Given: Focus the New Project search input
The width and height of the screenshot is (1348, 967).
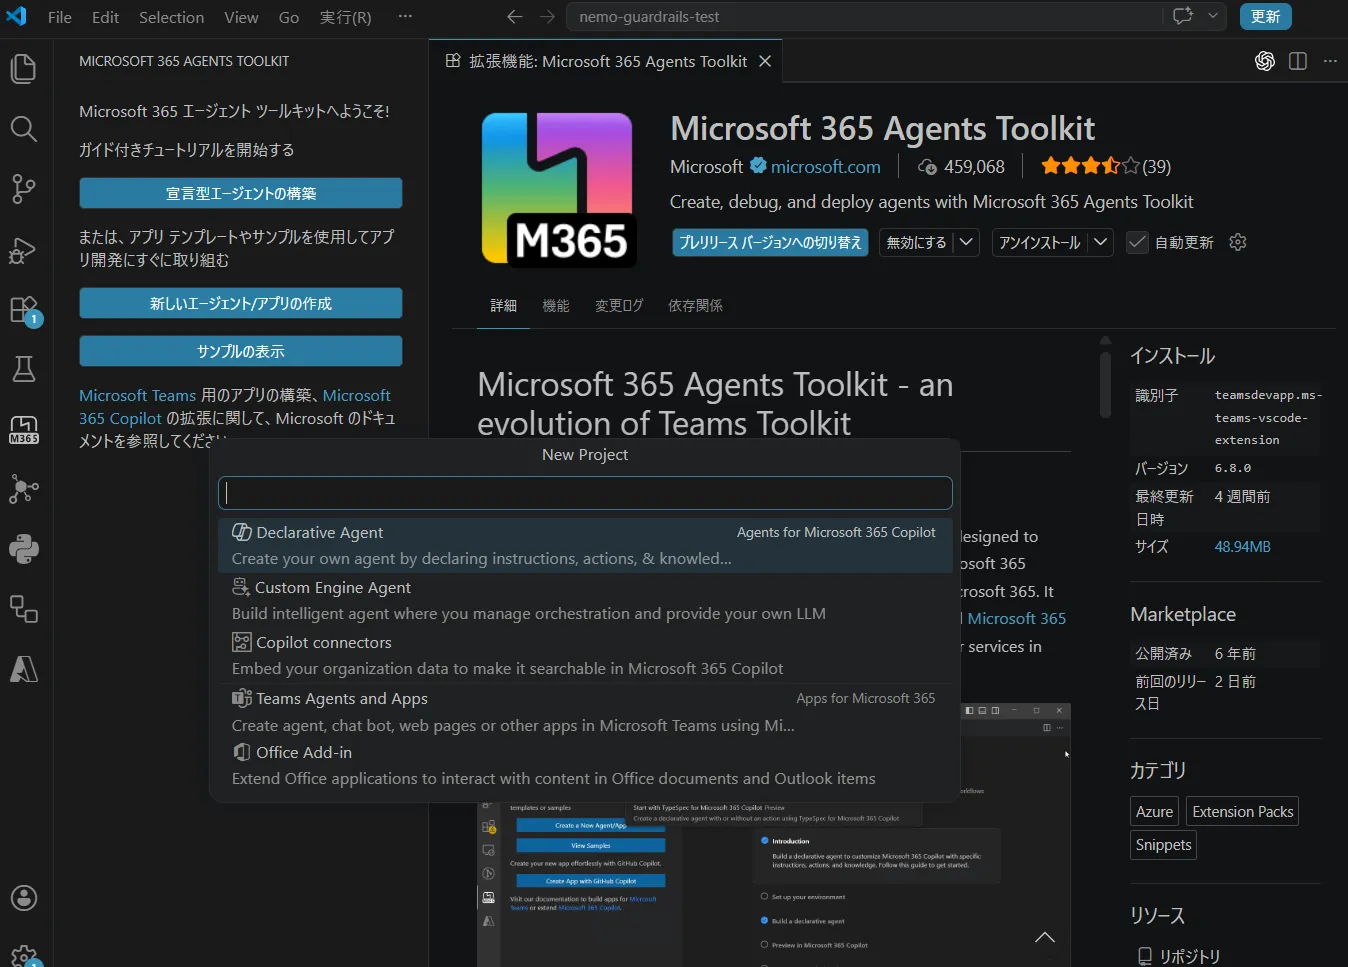Looking at the screenshot, I should tap(585, 492).
